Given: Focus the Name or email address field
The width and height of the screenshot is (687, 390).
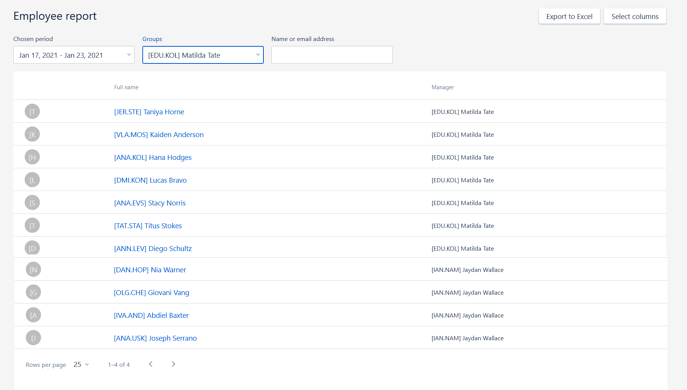Looking at the screenshot, I should pos(332,55).
